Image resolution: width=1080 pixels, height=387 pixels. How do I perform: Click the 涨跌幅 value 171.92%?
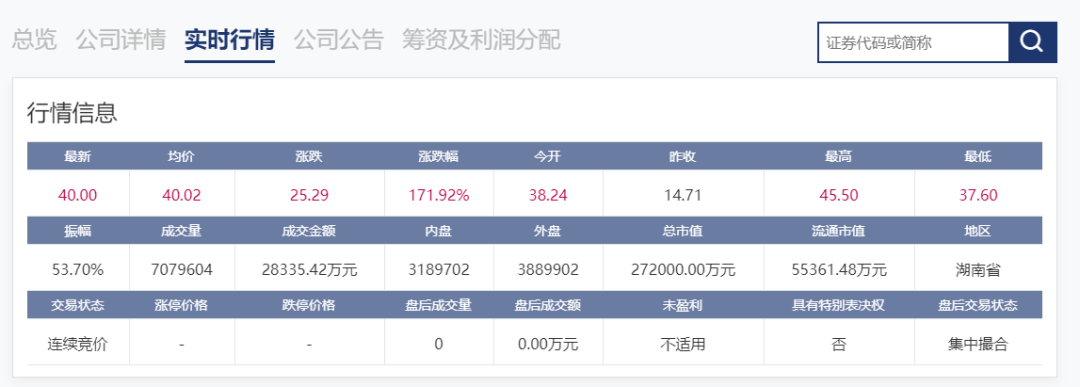[x=439, y=196]
